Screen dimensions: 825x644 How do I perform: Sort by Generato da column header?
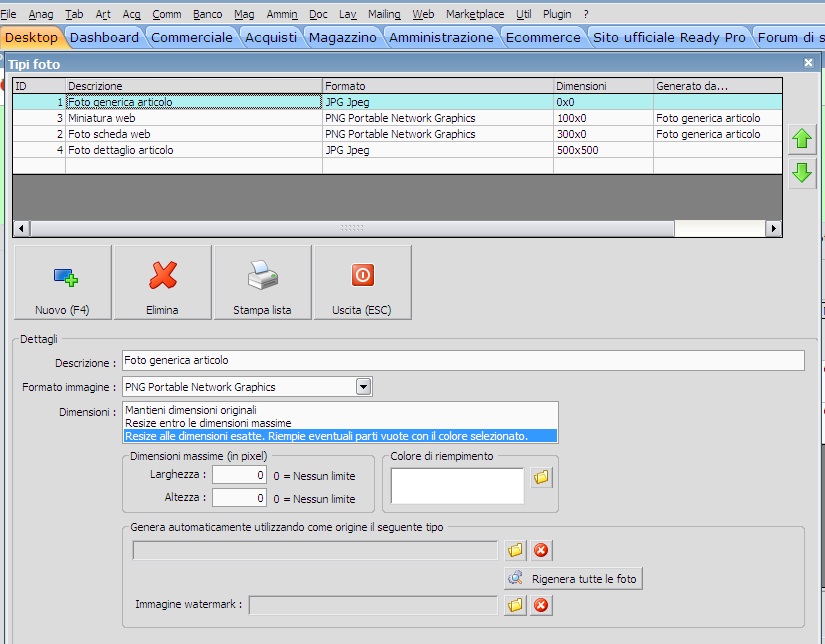point(718,86)
